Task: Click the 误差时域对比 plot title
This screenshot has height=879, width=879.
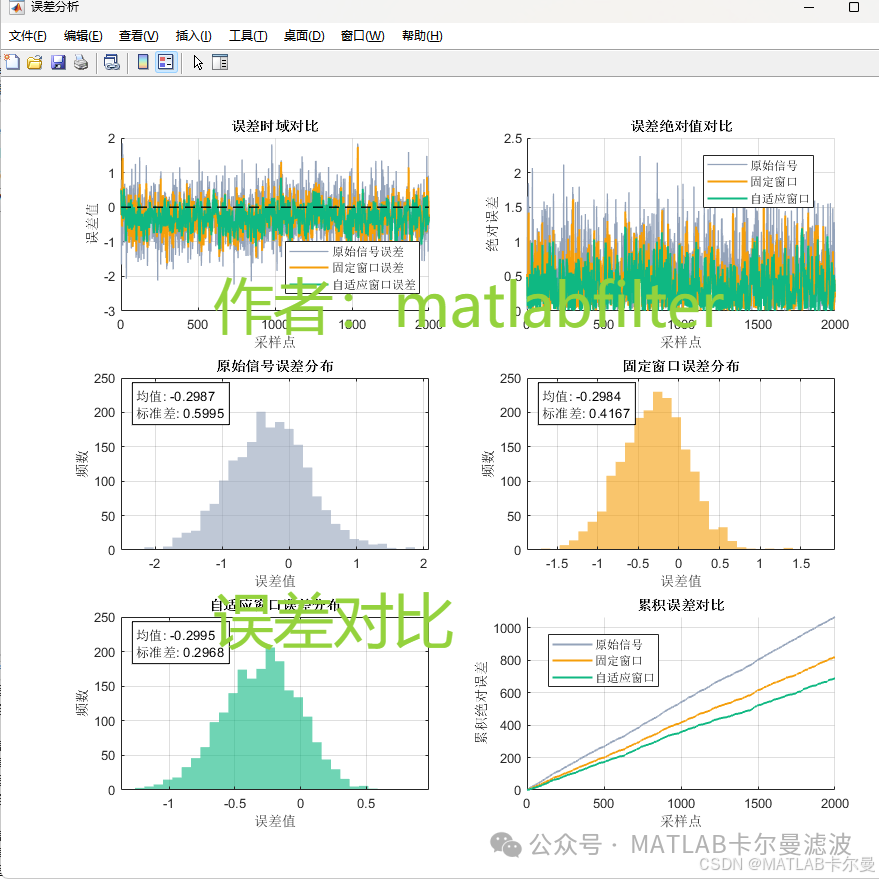Action: [x=275, y=126]
